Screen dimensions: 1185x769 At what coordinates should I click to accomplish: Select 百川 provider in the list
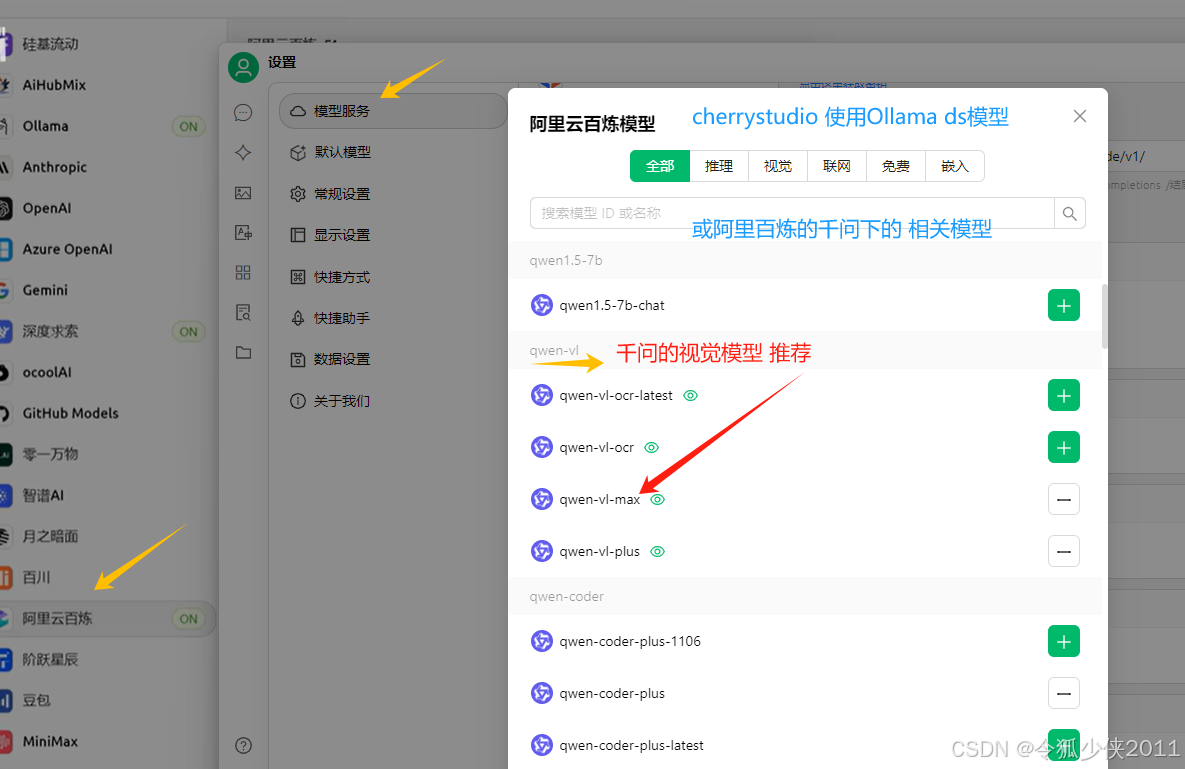click(107, 577)
